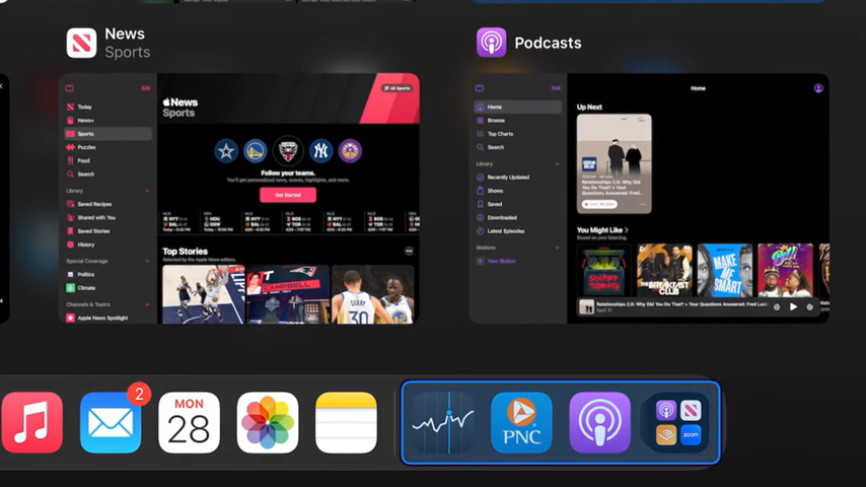
Task: Open Climate under Special Coverage
Action: (x=108, y=288)
